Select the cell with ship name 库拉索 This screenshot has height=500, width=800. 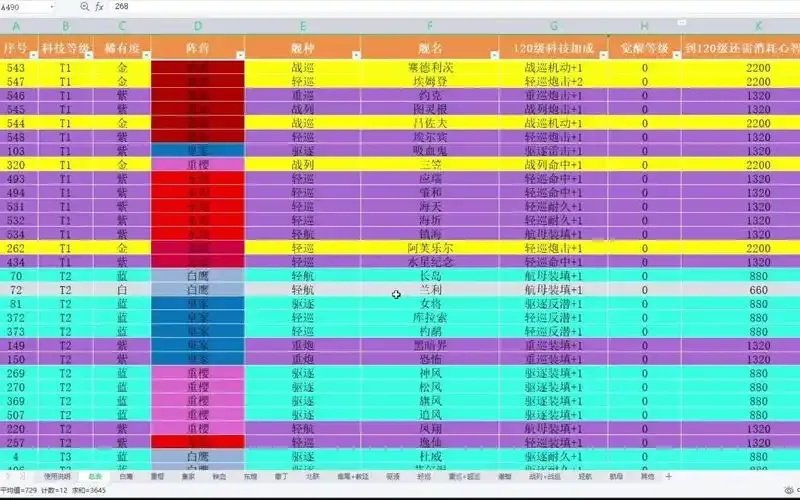point(430,318)
